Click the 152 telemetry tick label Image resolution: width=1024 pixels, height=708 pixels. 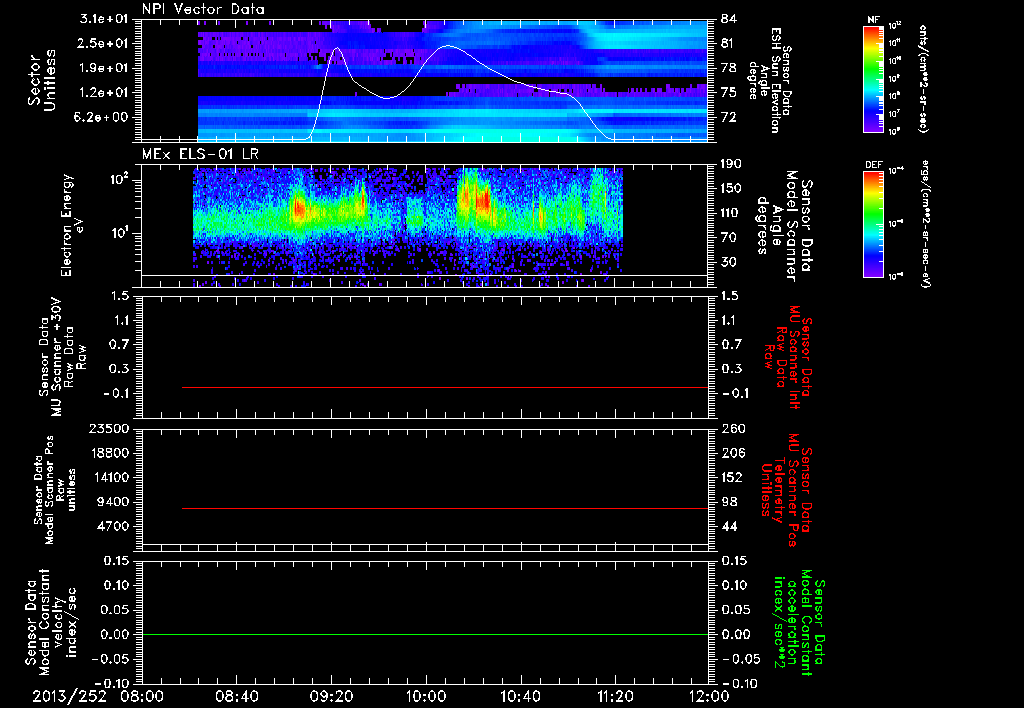(732, 477)
